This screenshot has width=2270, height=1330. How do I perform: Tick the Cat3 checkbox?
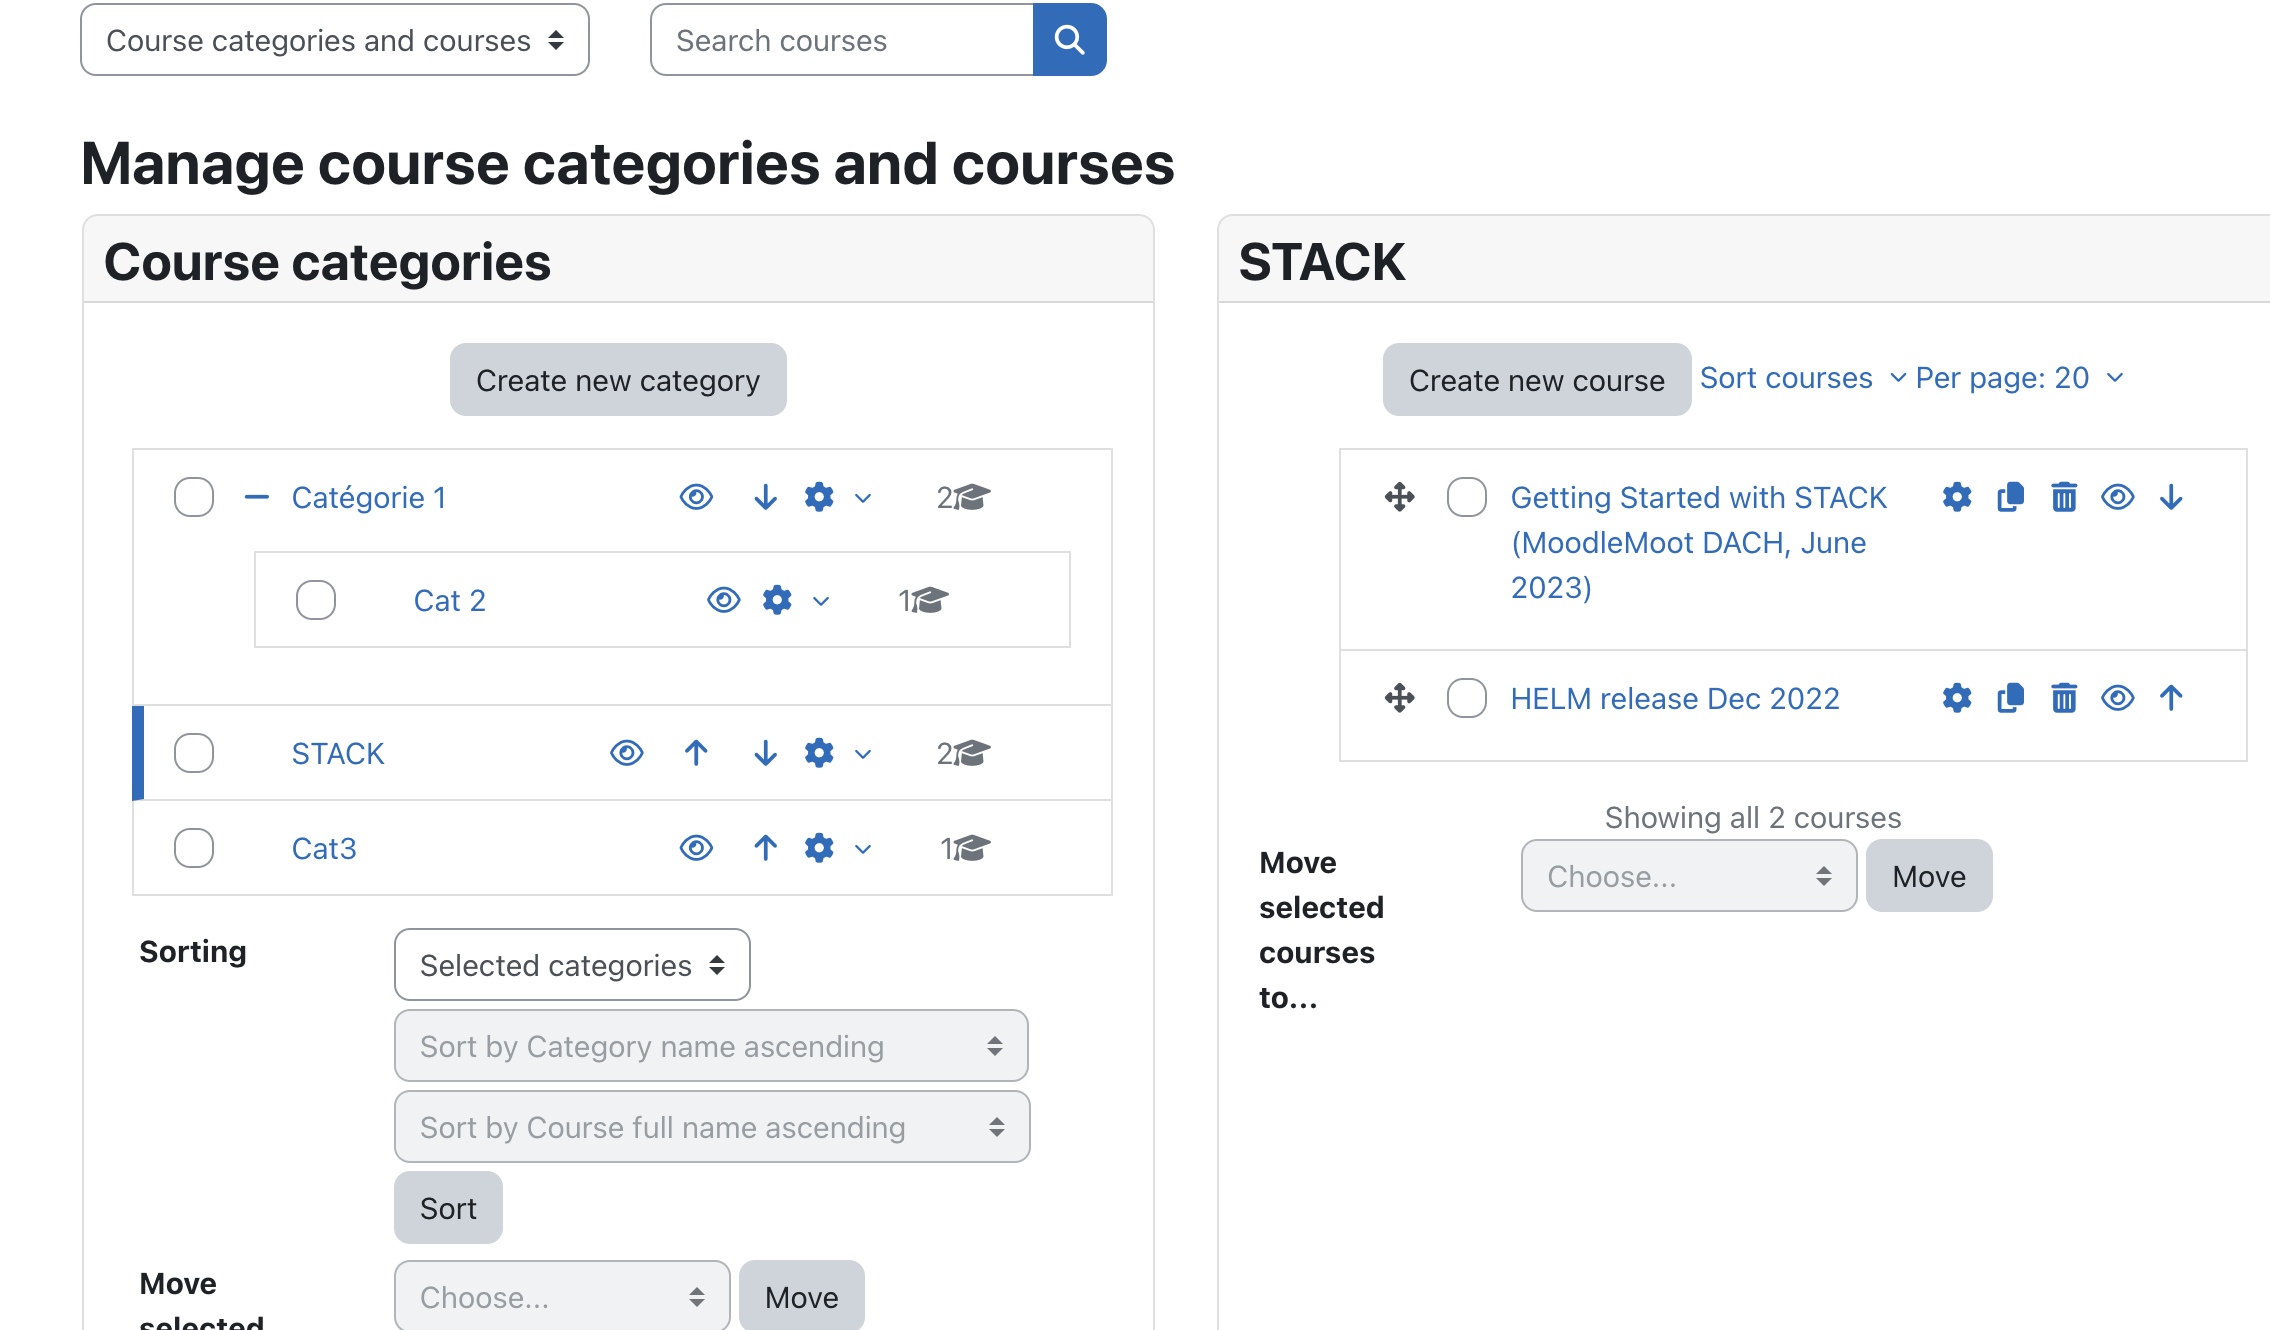[194, 848]
